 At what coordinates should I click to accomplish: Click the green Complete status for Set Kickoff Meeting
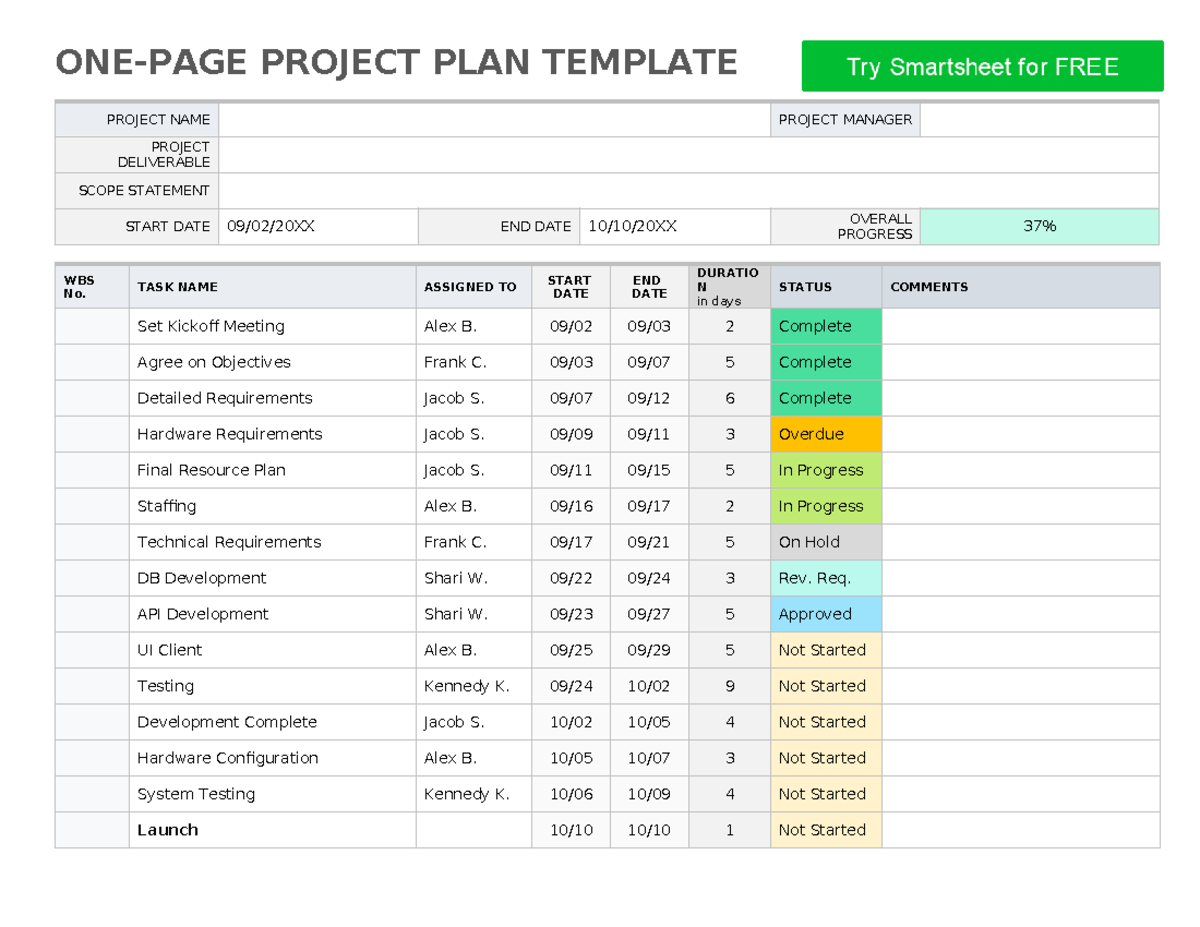point(825,326)
